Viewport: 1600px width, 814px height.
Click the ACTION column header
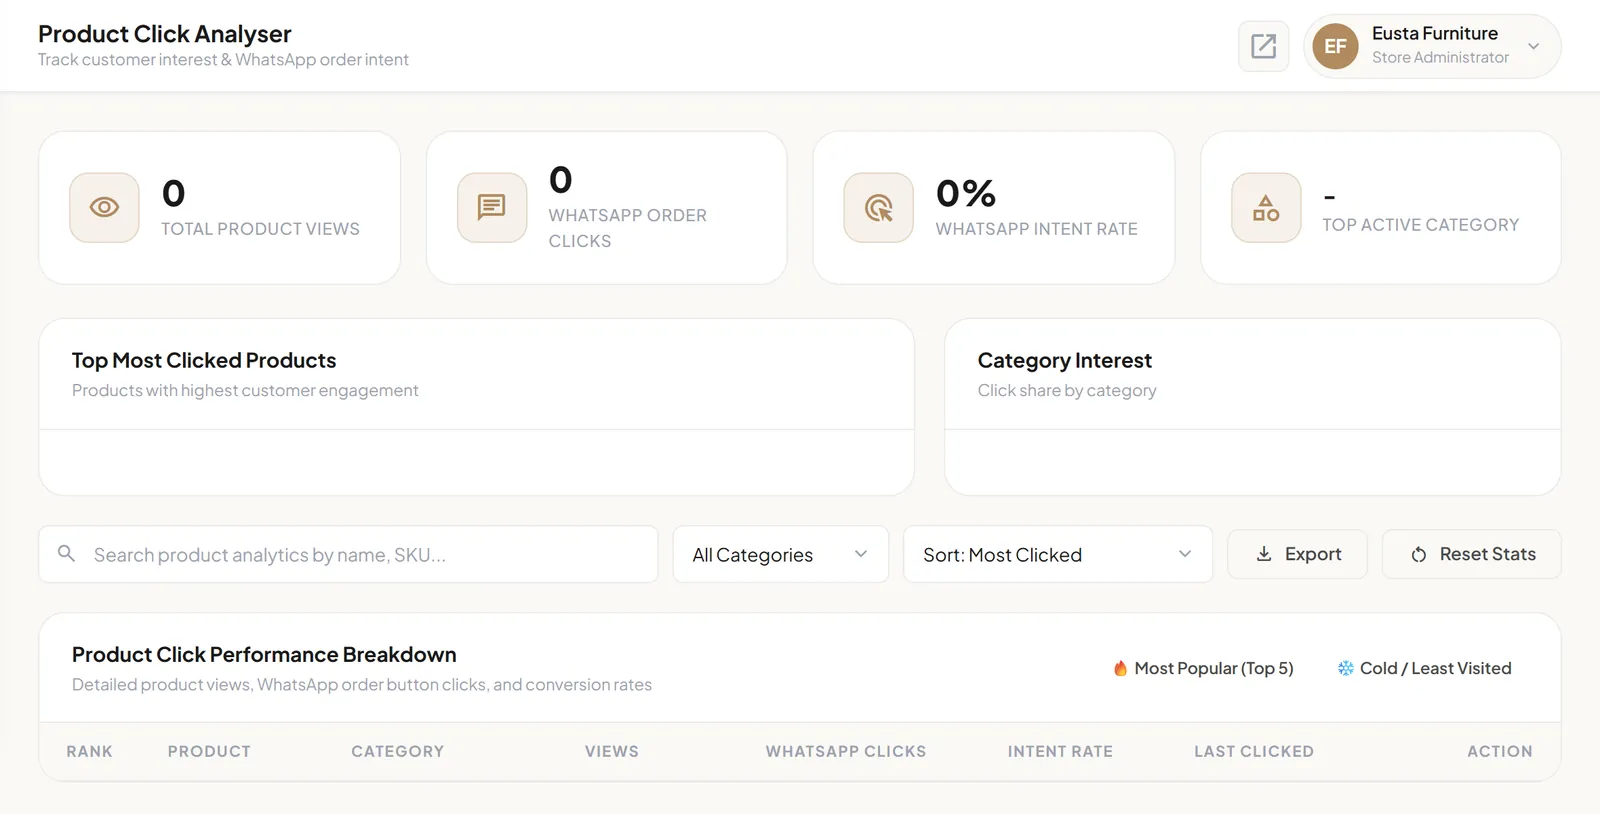tap(1499, 751)
